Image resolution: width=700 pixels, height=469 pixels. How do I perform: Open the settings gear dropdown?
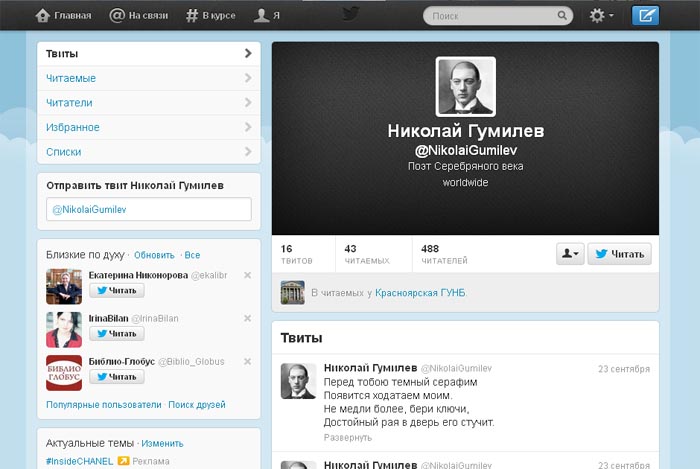601,16
